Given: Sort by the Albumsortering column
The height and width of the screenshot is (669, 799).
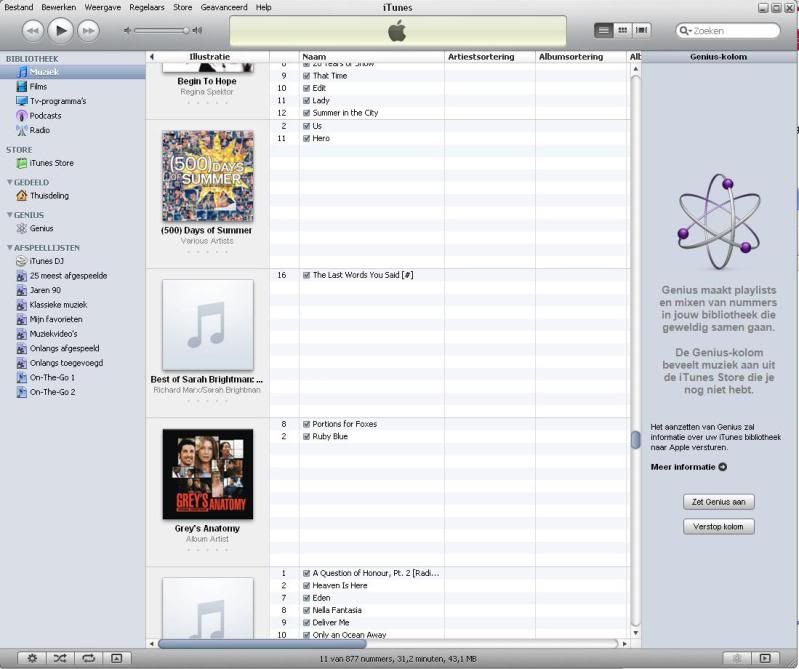Looking at the screenshot, I should point(581,57).
